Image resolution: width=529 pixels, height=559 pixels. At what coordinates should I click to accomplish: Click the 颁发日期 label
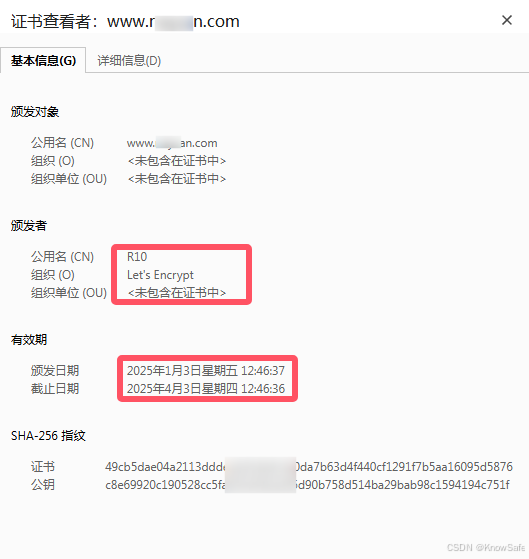(x=55, y=371)
